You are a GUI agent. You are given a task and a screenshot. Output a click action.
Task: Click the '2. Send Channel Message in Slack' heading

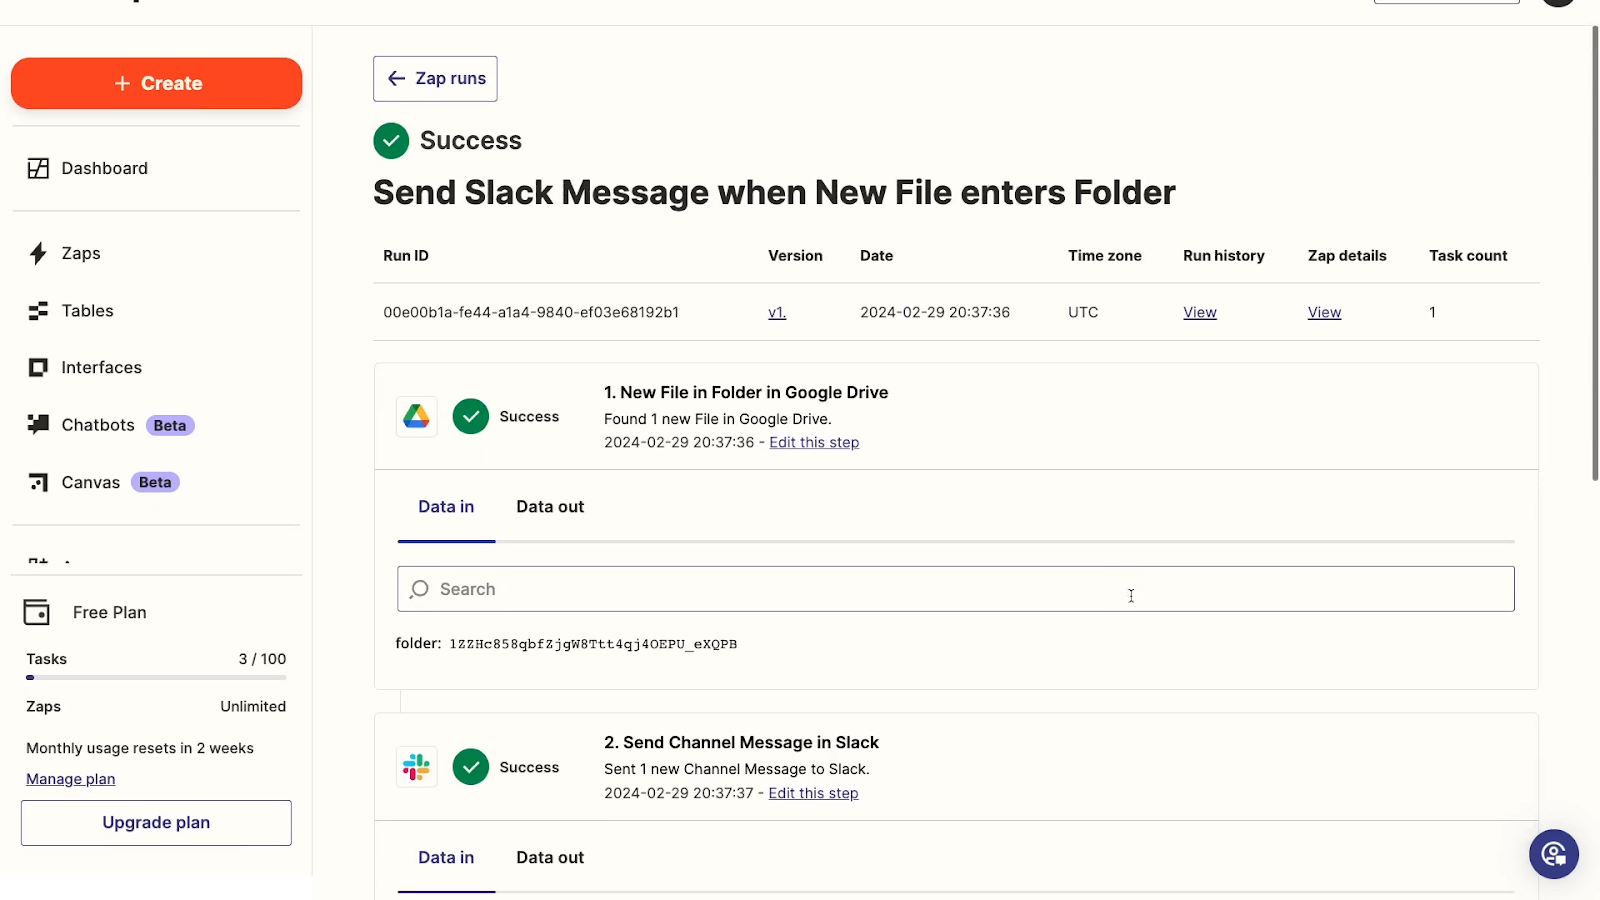pos(741,742)
